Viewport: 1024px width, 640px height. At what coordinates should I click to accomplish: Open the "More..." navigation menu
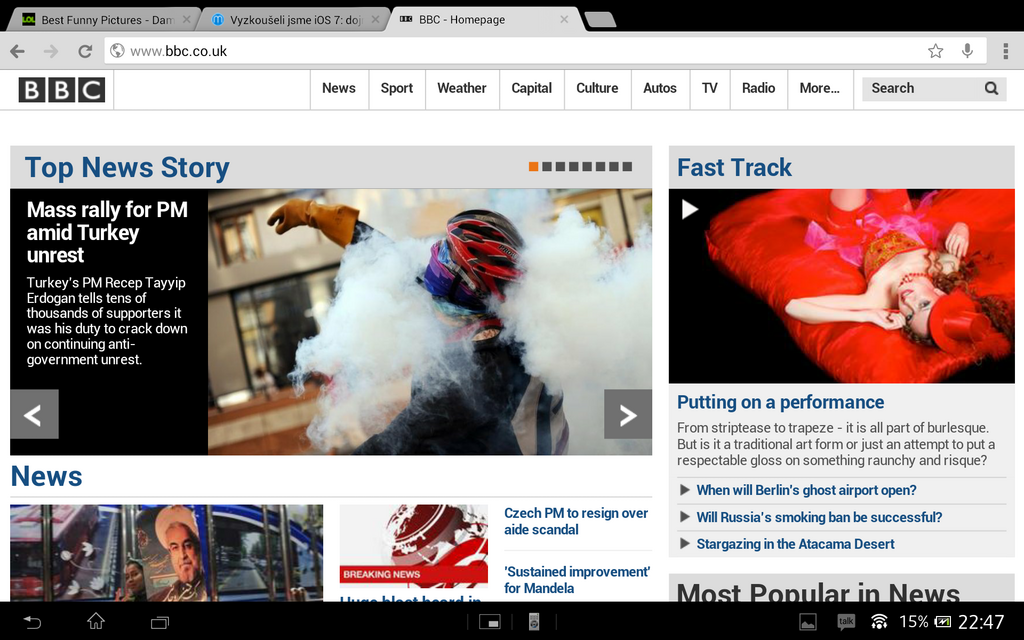818,88
